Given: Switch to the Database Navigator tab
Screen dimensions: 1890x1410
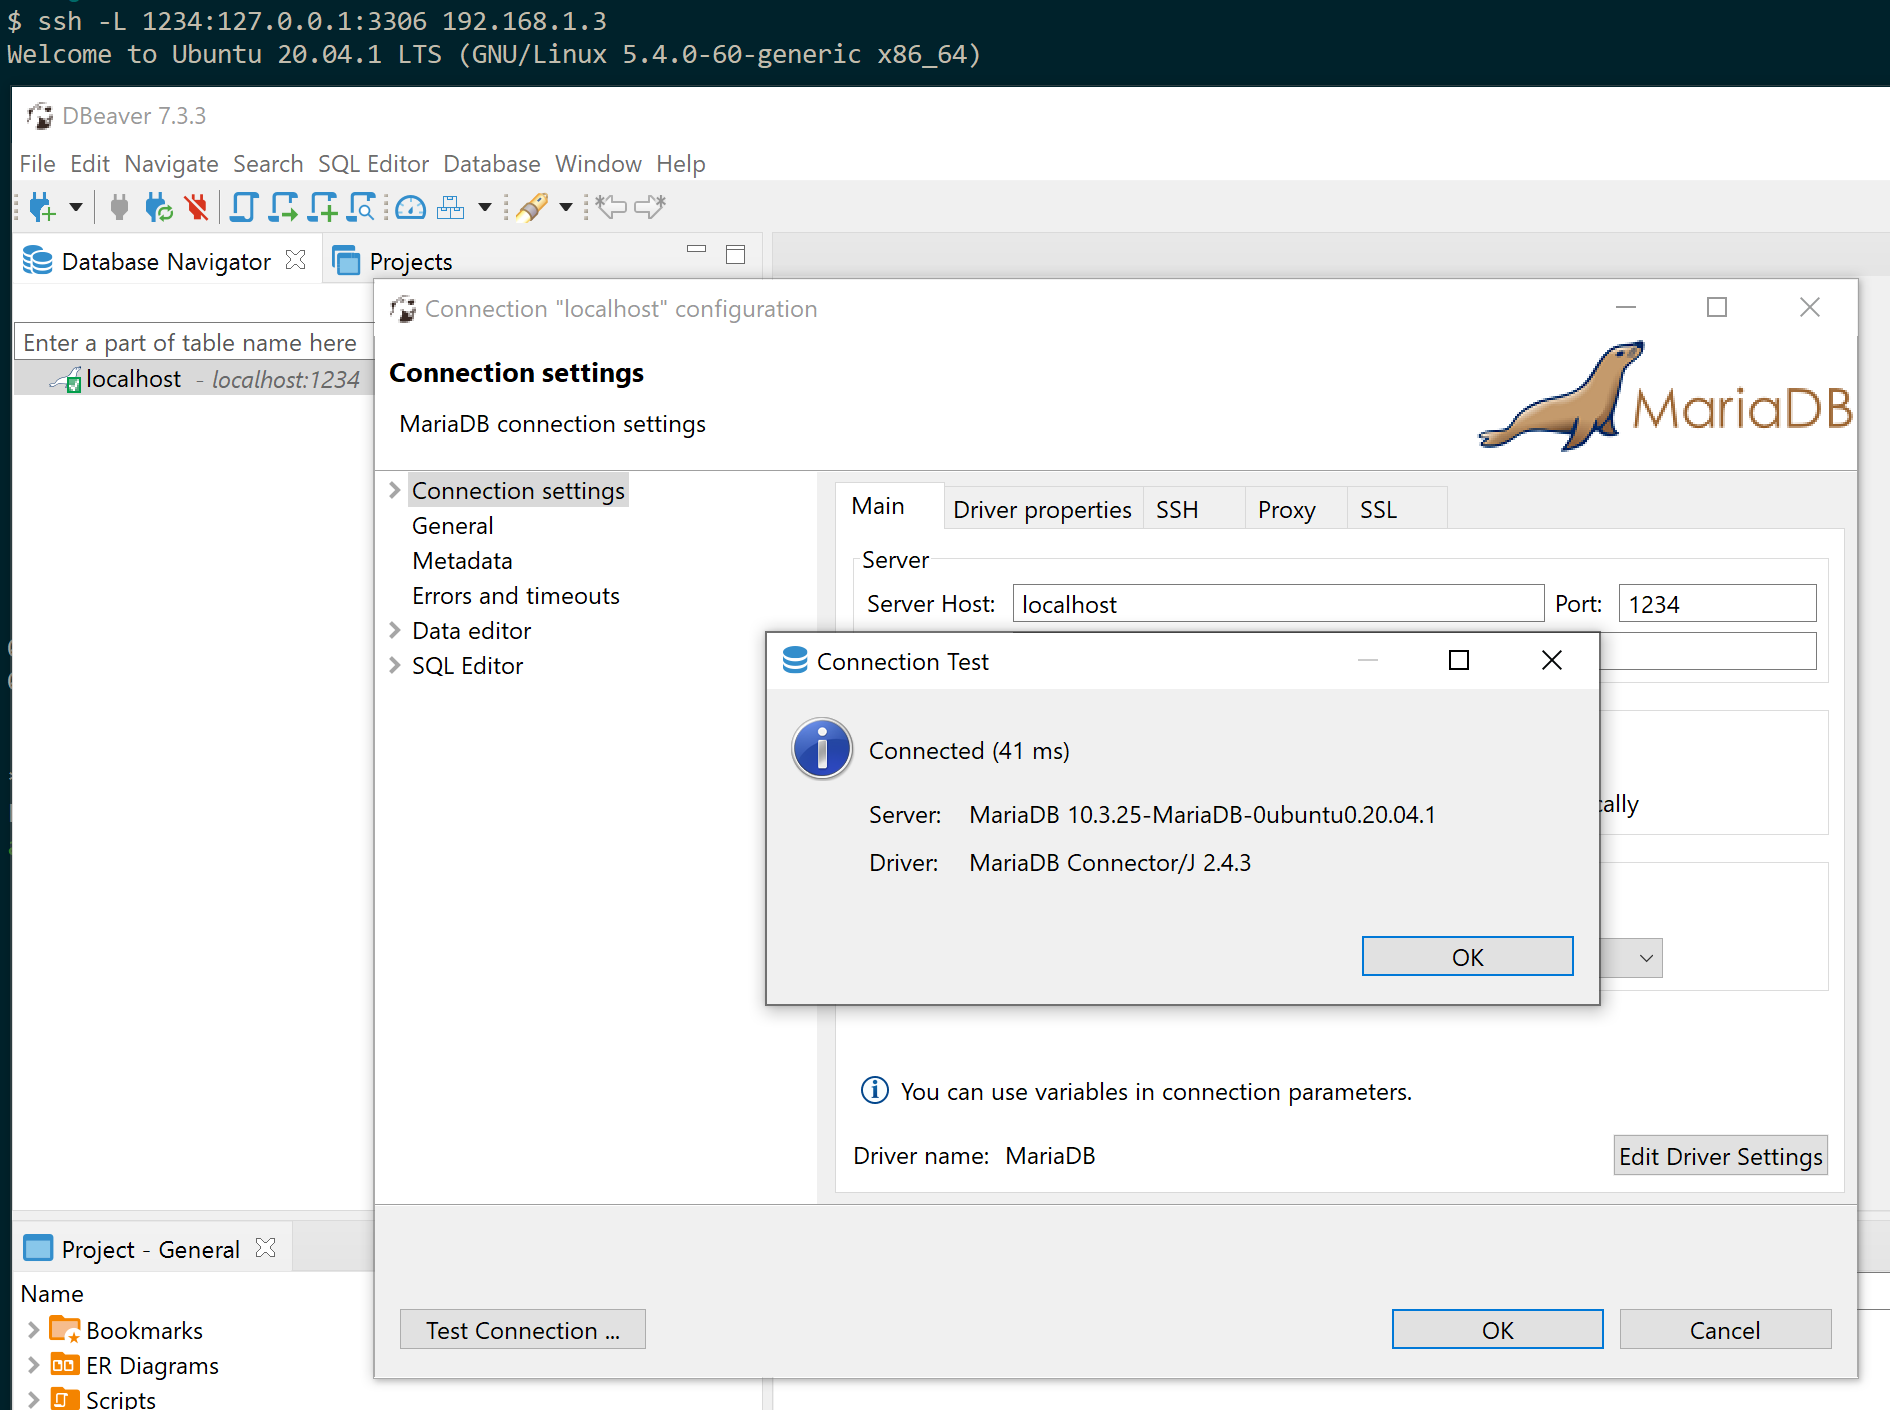Looking at the screenshot, I should (166, 261).
